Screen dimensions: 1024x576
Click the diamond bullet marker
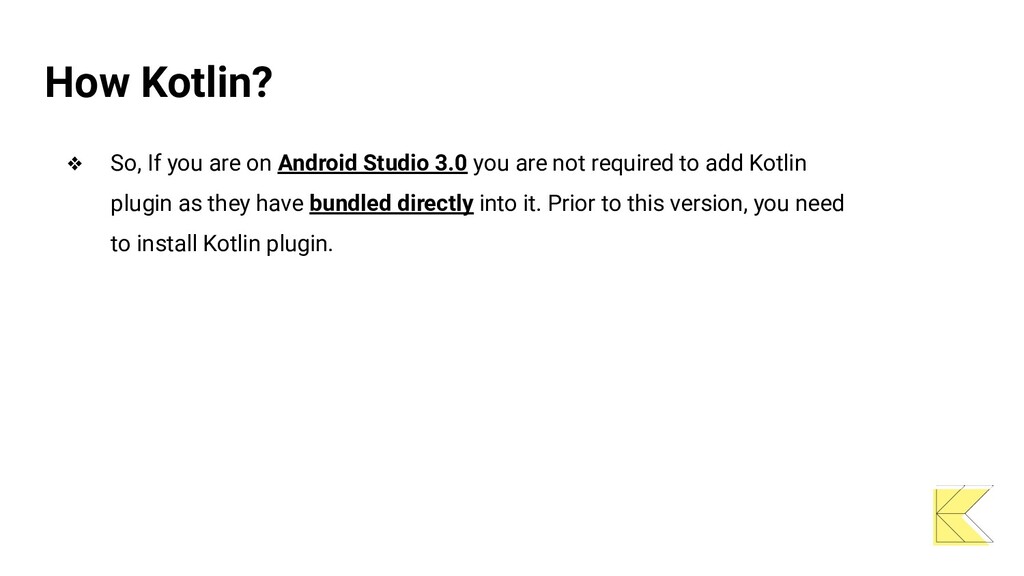(x=75, y=163)
